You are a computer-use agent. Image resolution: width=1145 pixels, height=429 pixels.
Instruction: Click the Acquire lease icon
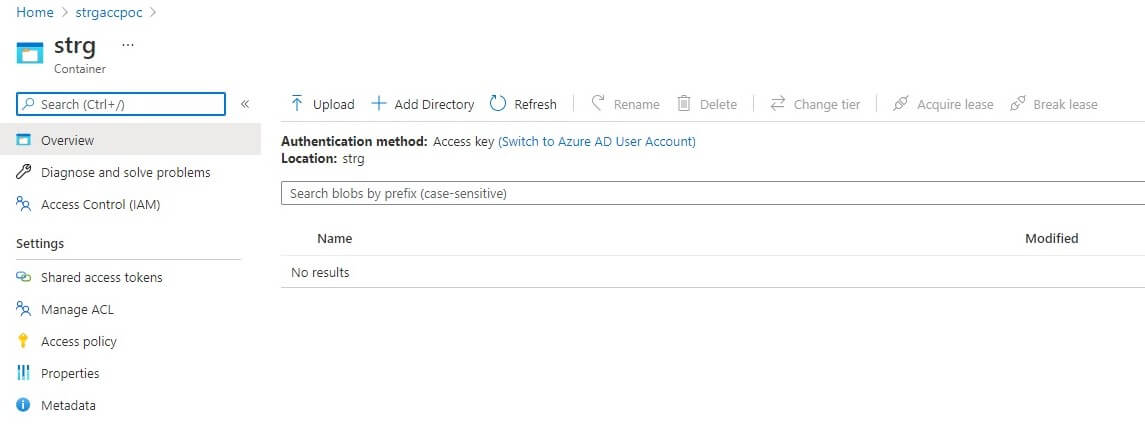click(x=900, y=104)
